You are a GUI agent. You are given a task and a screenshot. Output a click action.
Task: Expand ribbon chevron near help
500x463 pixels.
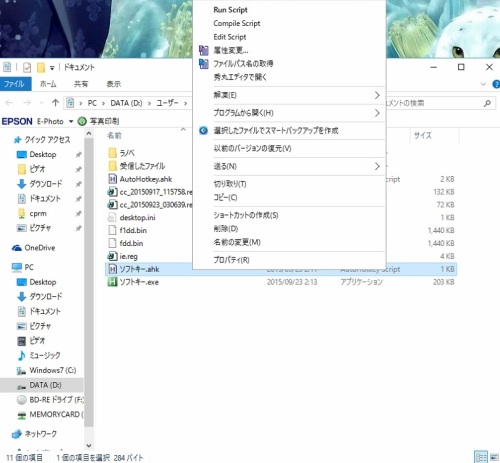pos(483,84)
